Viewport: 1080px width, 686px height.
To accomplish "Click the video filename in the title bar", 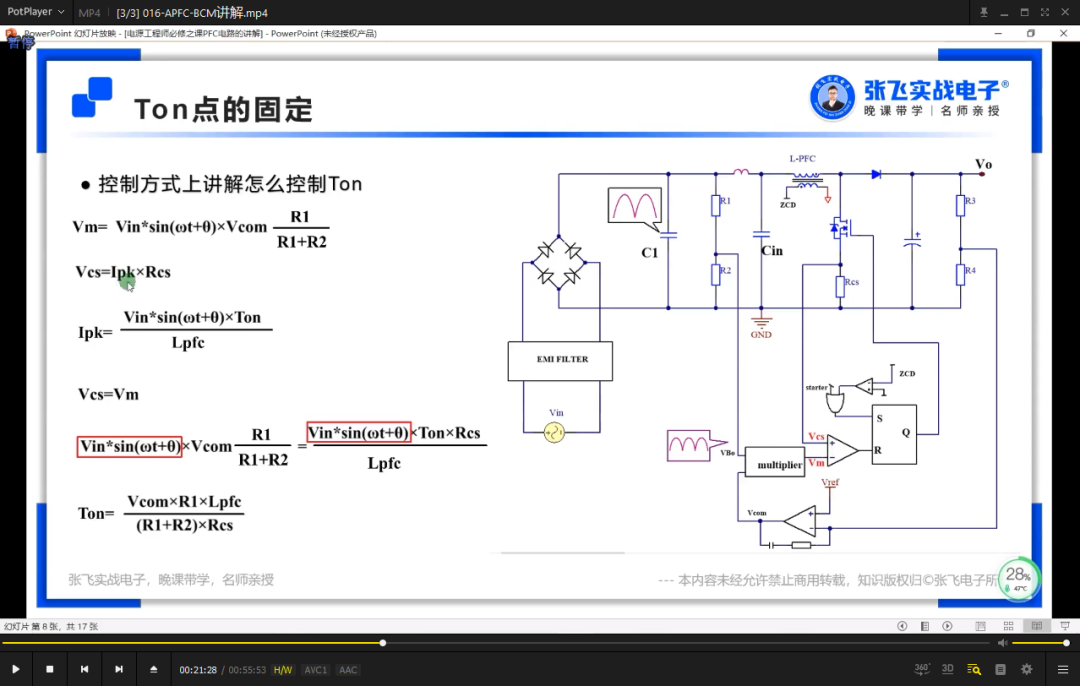I will point(191,12).
